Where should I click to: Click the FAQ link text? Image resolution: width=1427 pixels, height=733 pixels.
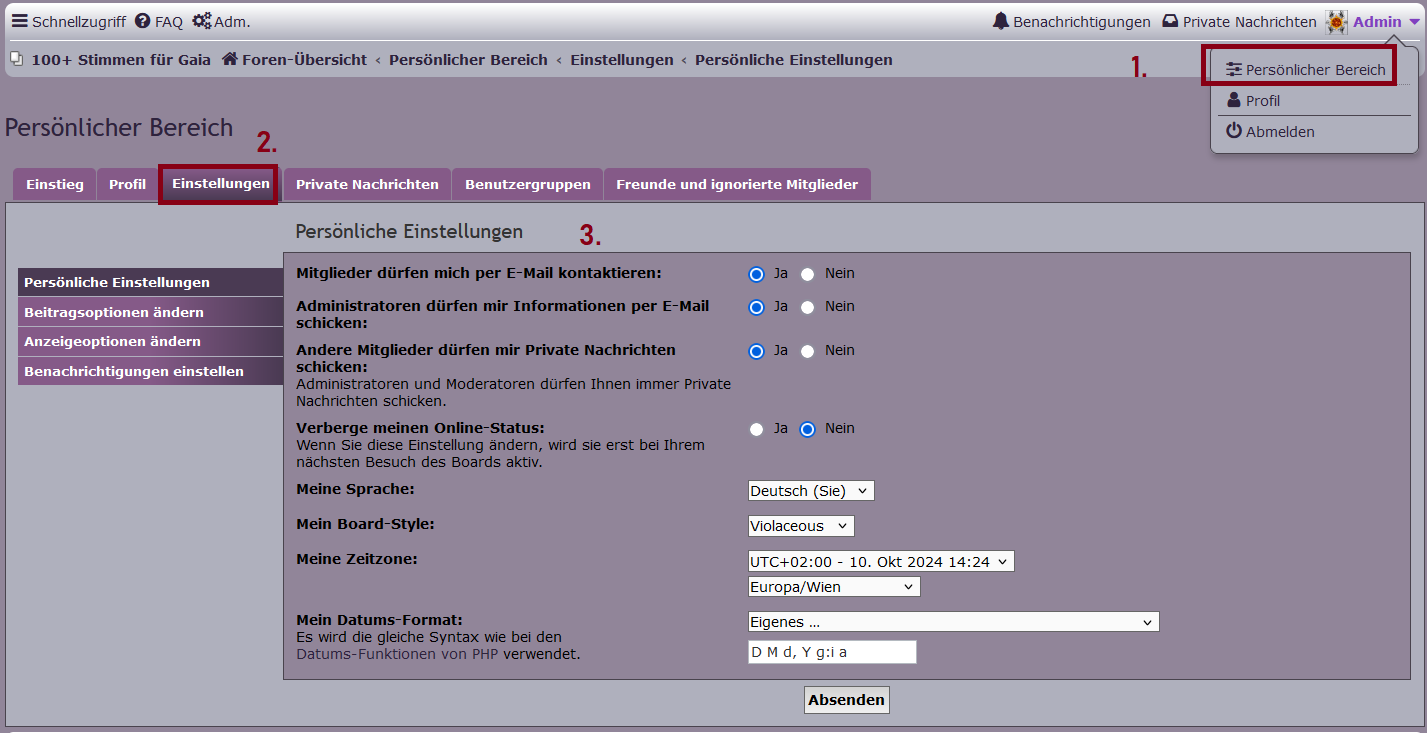click(169, 21)
